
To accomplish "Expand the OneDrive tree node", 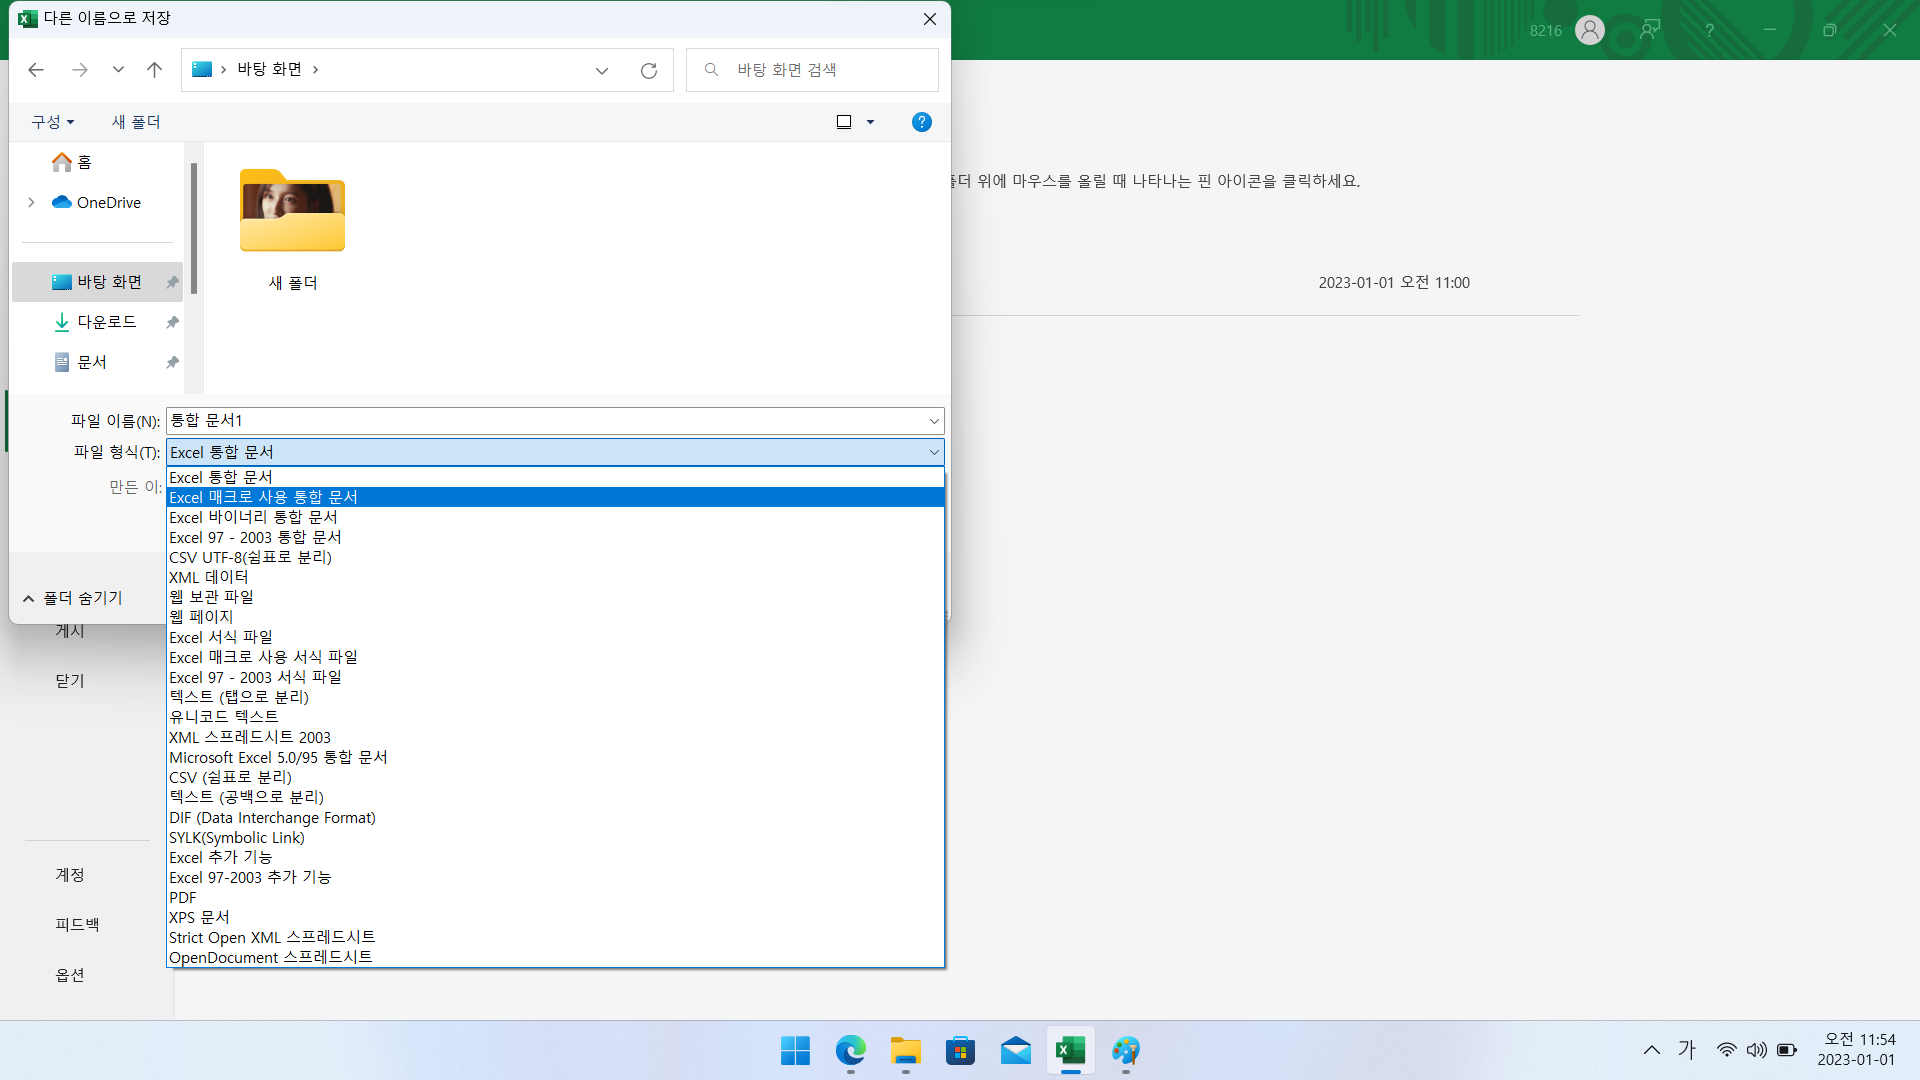I will pos(31,202).
